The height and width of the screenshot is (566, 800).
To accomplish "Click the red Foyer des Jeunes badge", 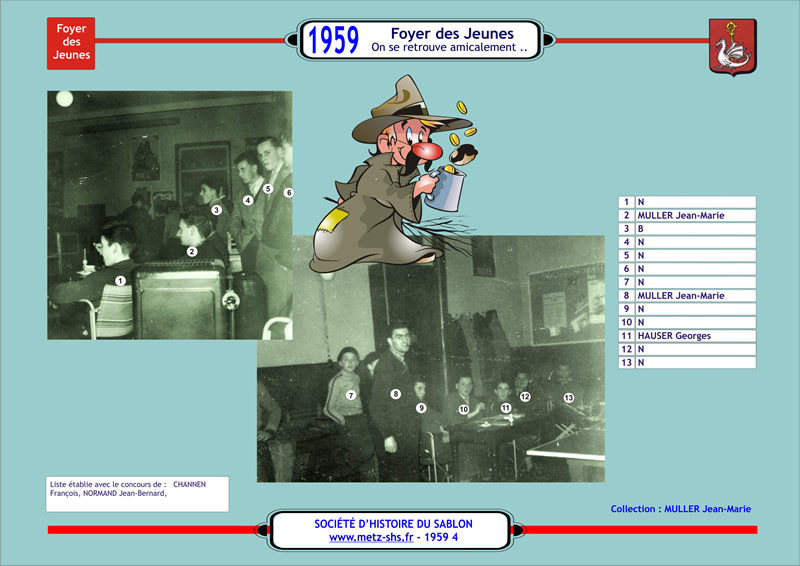I will (x=71, y=43).
